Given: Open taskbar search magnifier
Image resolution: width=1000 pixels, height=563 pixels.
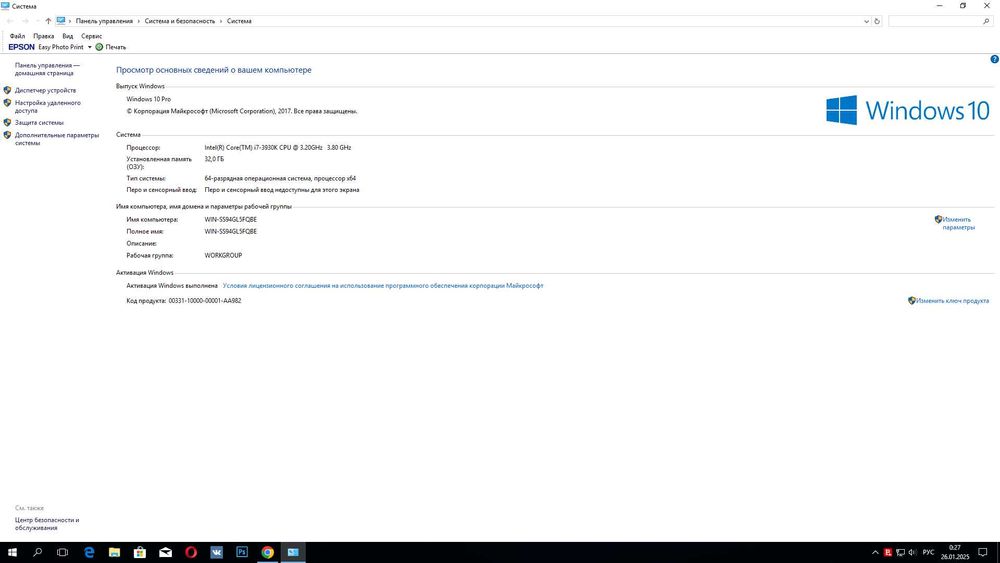Looking at the screenshot, I should coord(38,552).
